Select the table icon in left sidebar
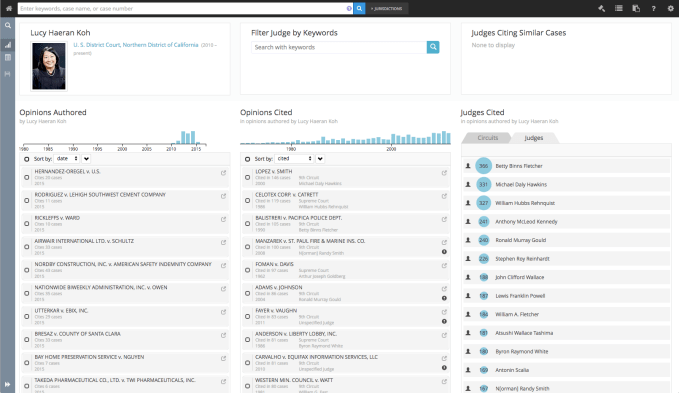The image size is (679, 393). [x=8, y=58]
